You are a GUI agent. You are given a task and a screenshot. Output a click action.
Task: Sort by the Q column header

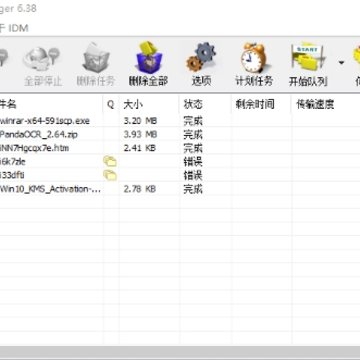tap(111, 104)
